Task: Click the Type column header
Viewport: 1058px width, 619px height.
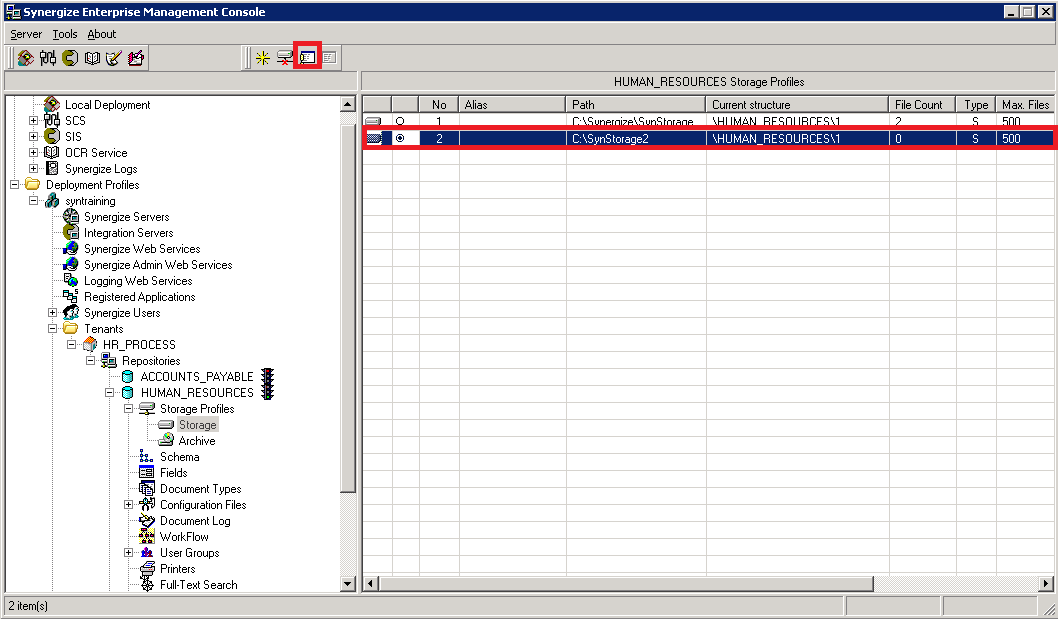Action: click(976, 105)
